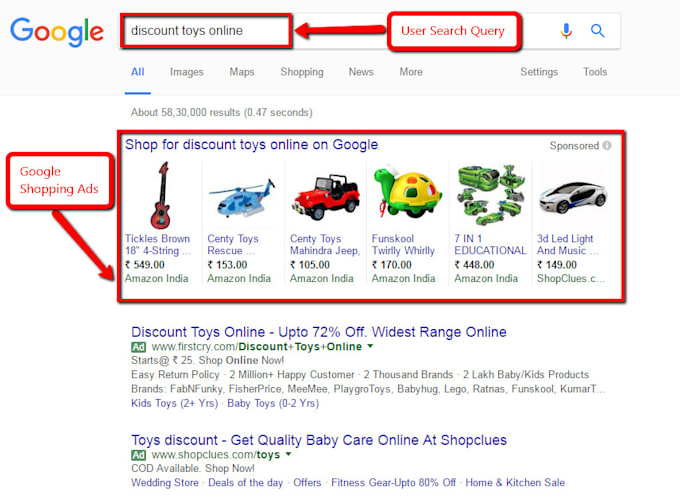
Task: Switch to the Maps tab
Action: pos(242,72)
